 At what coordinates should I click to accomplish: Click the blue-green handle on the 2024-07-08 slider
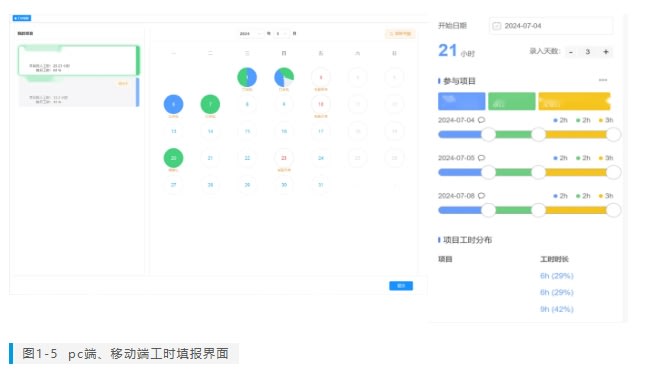click(488, 210)
